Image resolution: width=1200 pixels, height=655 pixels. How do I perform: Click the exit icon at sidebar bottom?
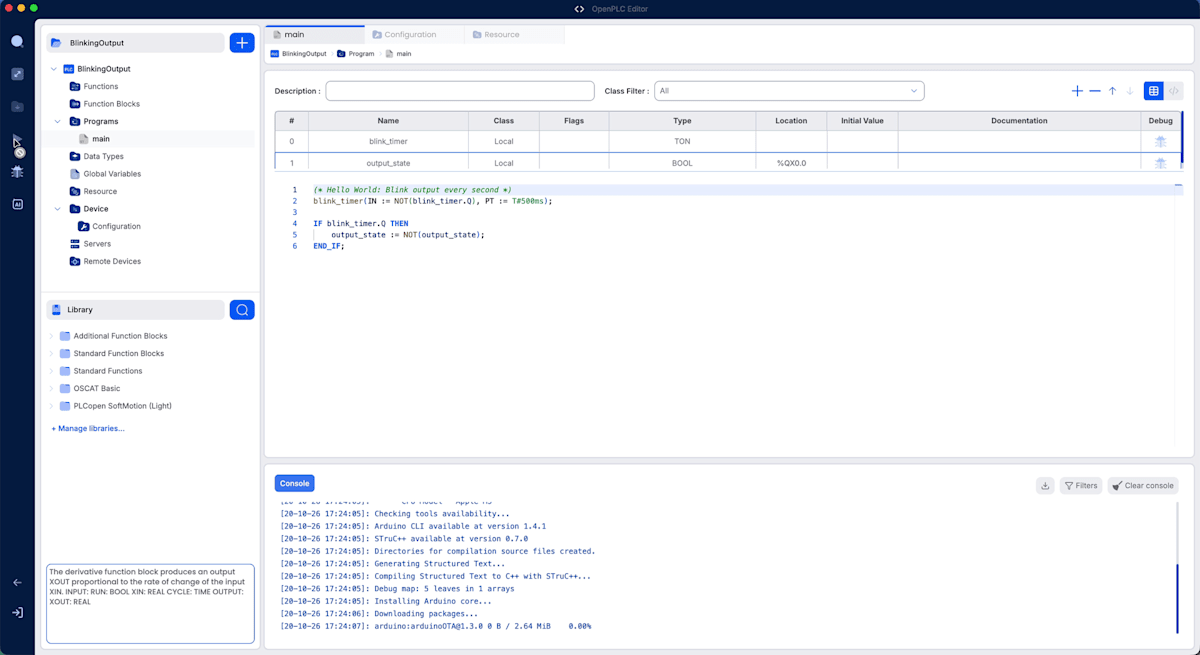[x=17, y=613]
